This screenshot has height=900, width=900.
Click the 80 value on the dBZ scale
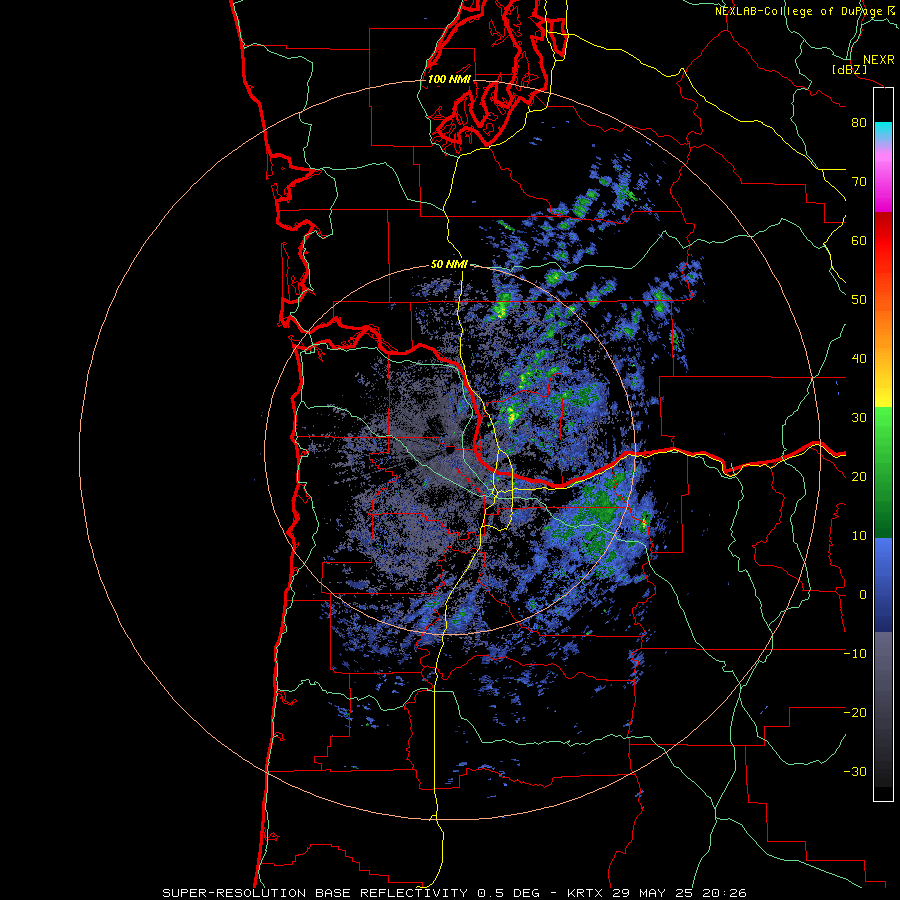coord(859,123)
